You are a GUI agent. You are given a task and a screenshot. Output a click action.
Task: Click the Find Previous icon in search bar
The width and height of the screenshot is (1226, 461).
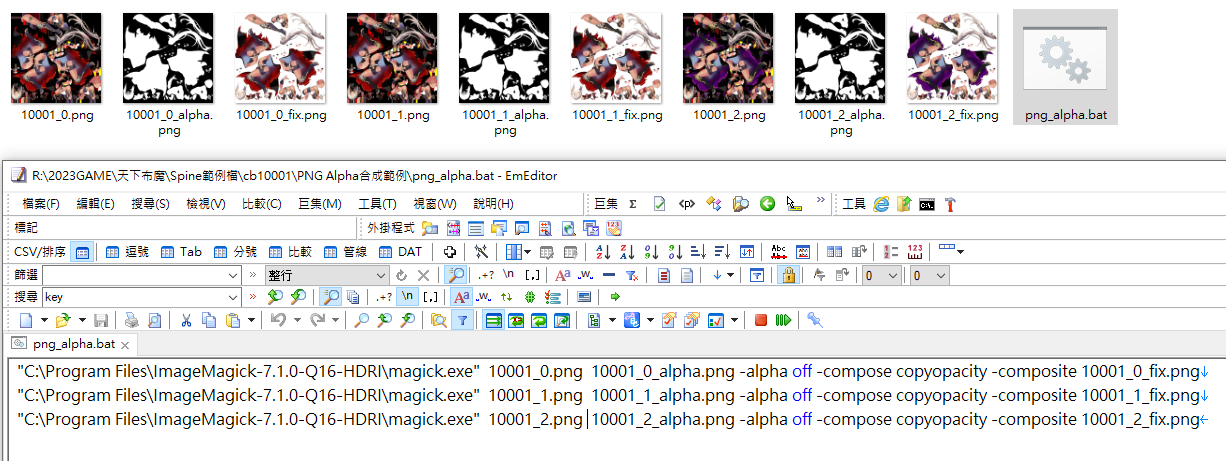[275, 297]
